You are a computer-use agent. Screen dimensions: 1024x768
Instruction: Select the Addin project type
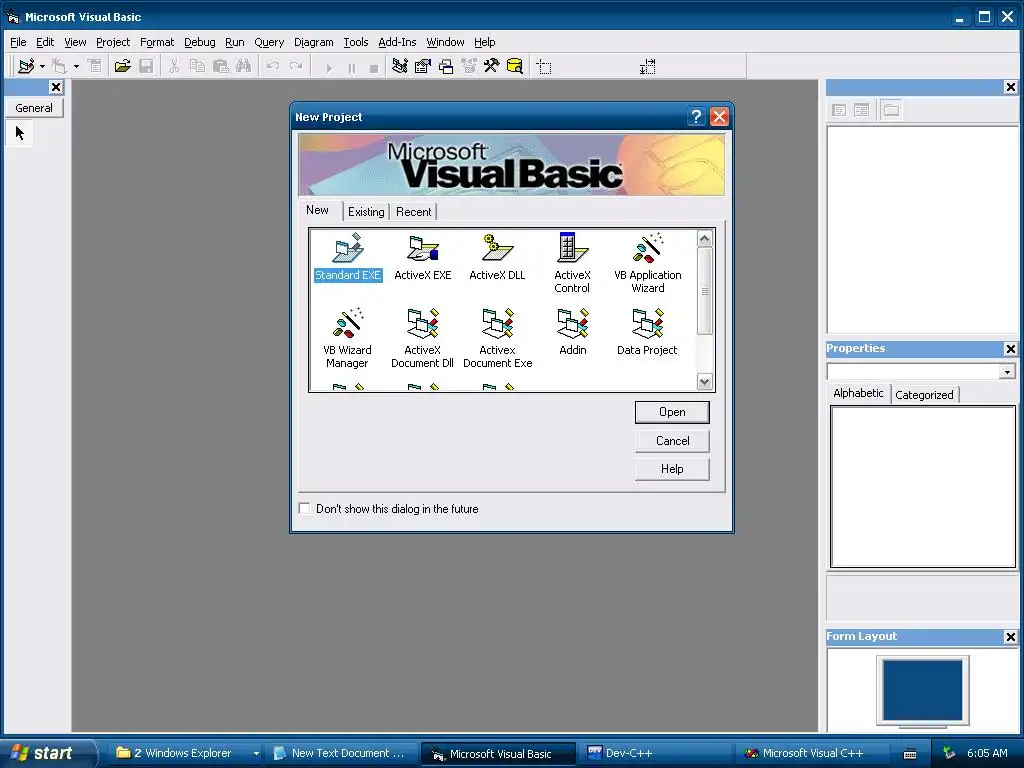tap(573, 333)
